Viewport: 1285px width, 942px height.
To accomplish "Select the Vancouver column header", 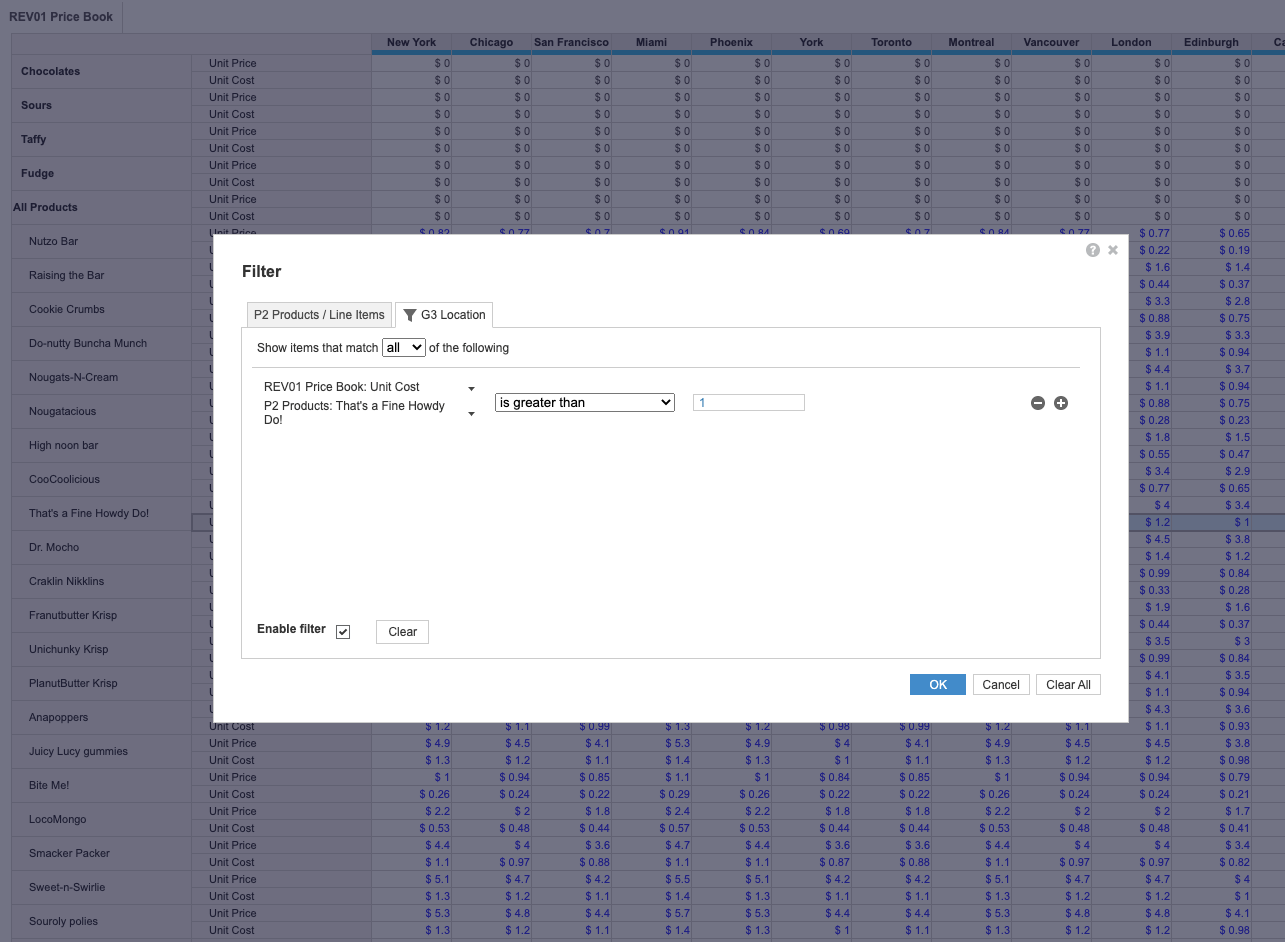I will click(1051, 42).
